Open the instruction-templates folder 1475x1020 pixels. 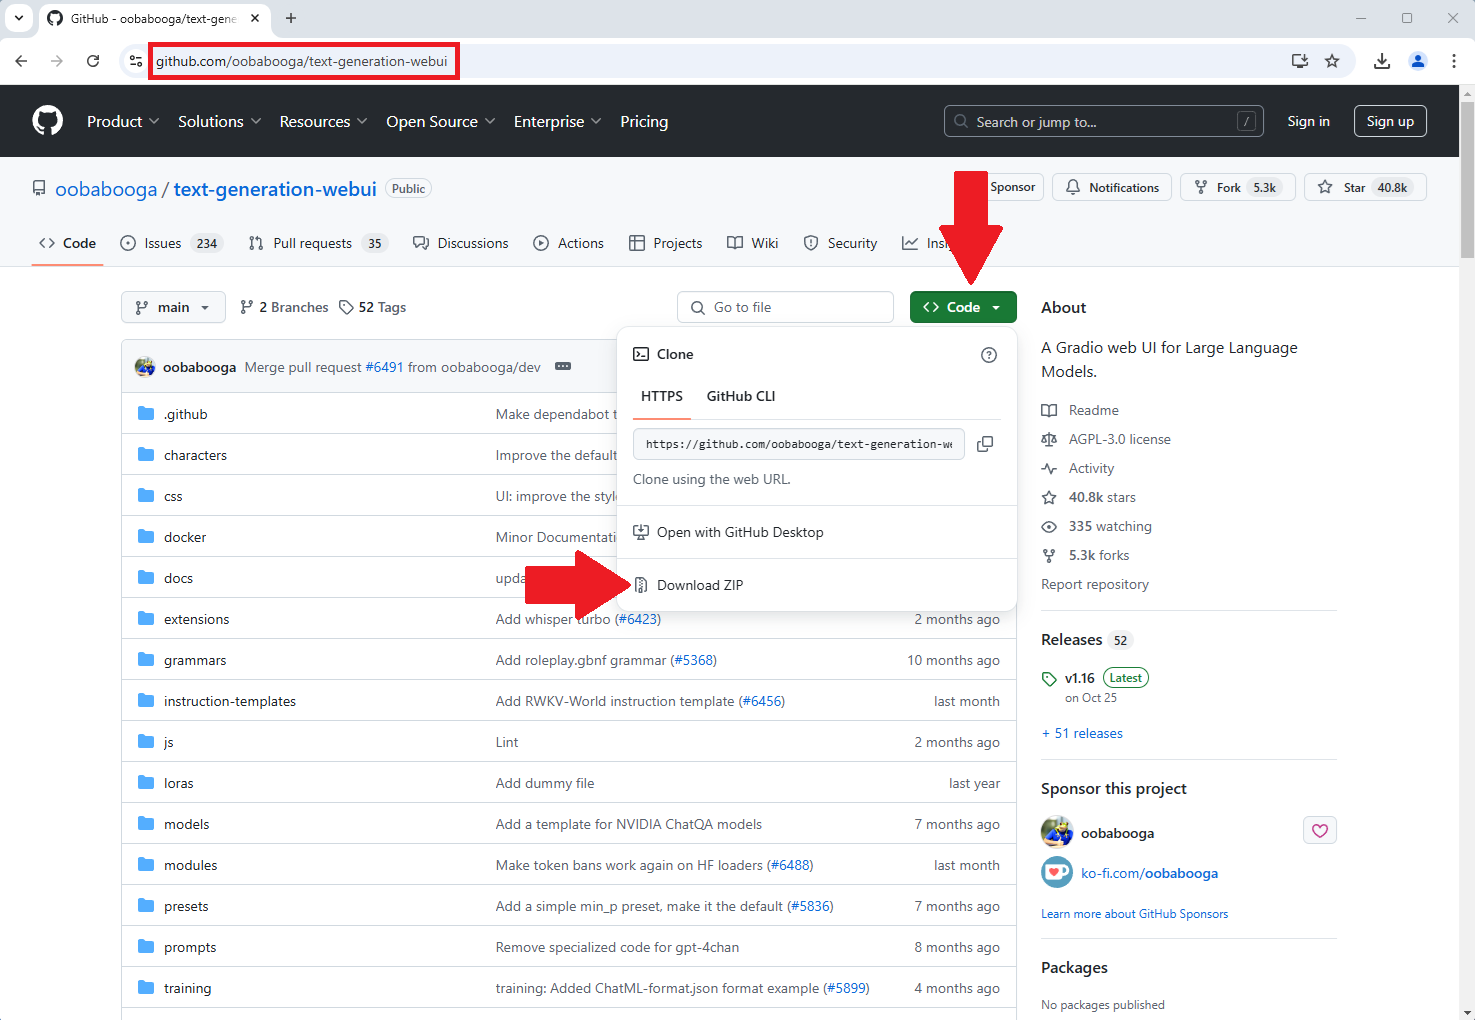click(230, 701)
